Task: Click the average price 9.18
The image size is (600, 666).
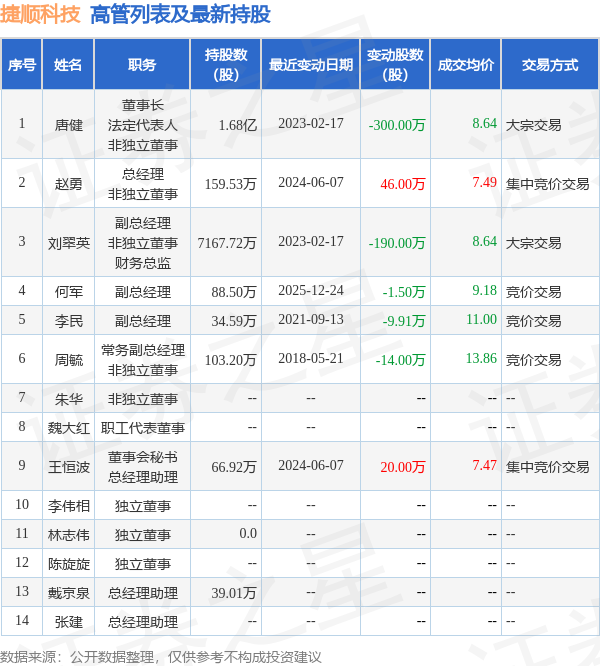Action: [485, 291]
